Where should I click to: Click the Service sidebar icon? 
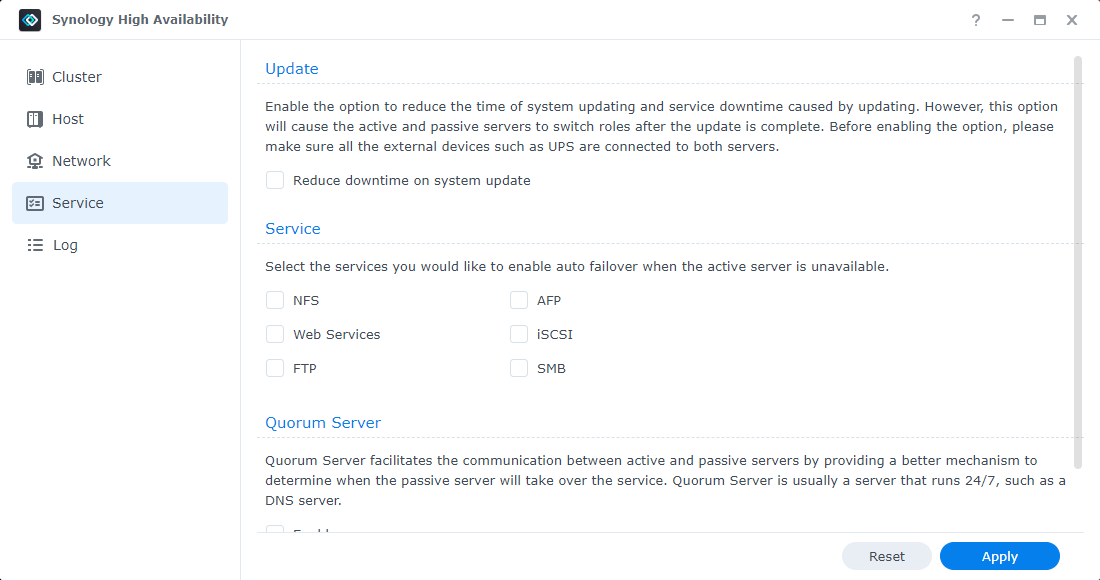pyautogui.click(x=37, y=202)
